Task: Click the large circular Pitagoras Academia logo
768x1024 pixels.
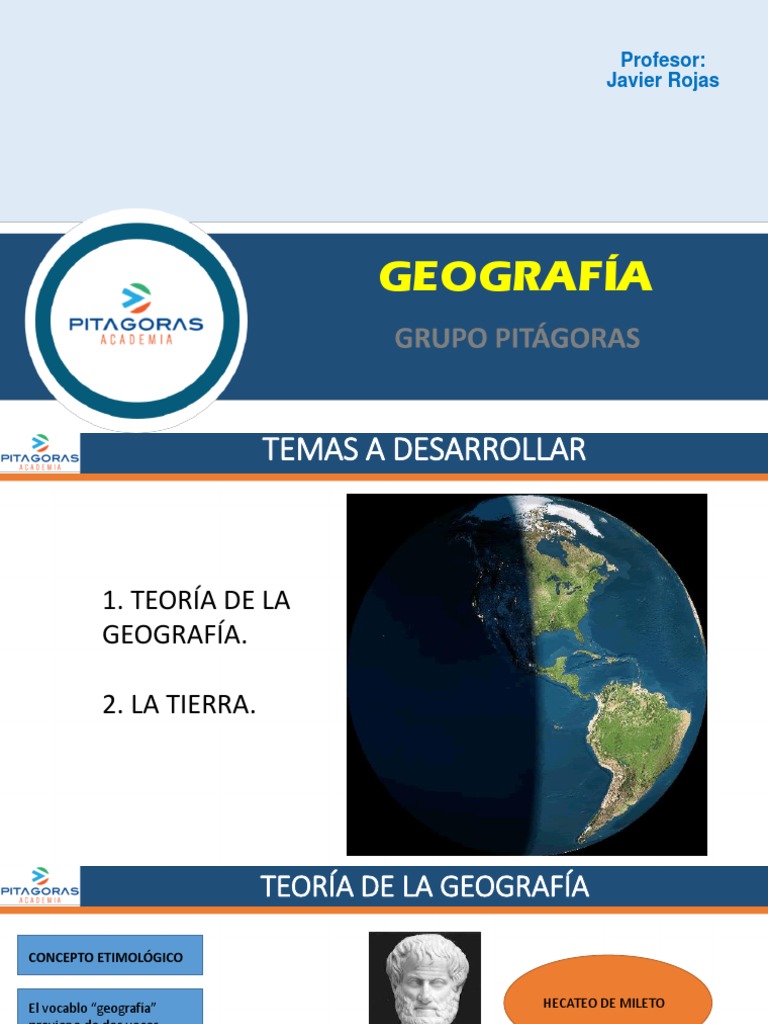Action: pos(136,320)
